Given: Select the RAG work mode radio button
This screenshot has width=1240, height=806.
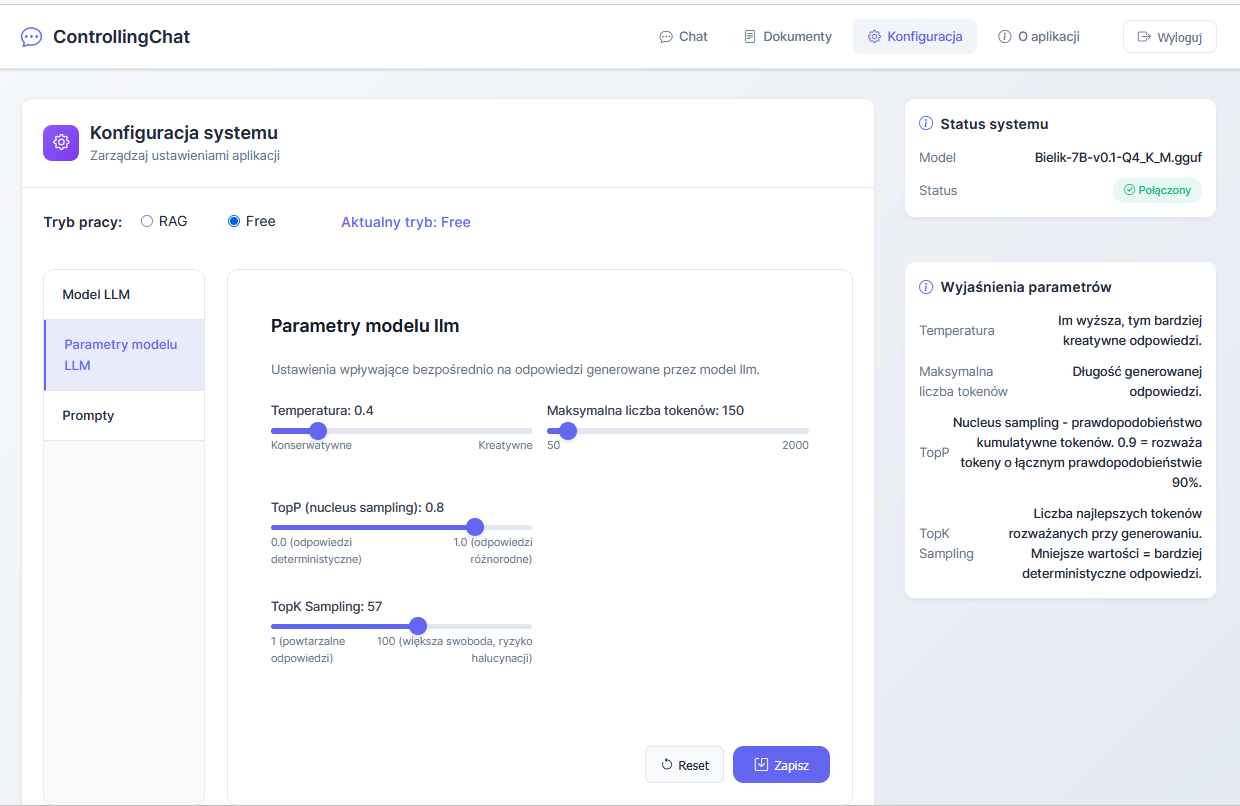Looking at the screenshot, I should click(147, 221).
